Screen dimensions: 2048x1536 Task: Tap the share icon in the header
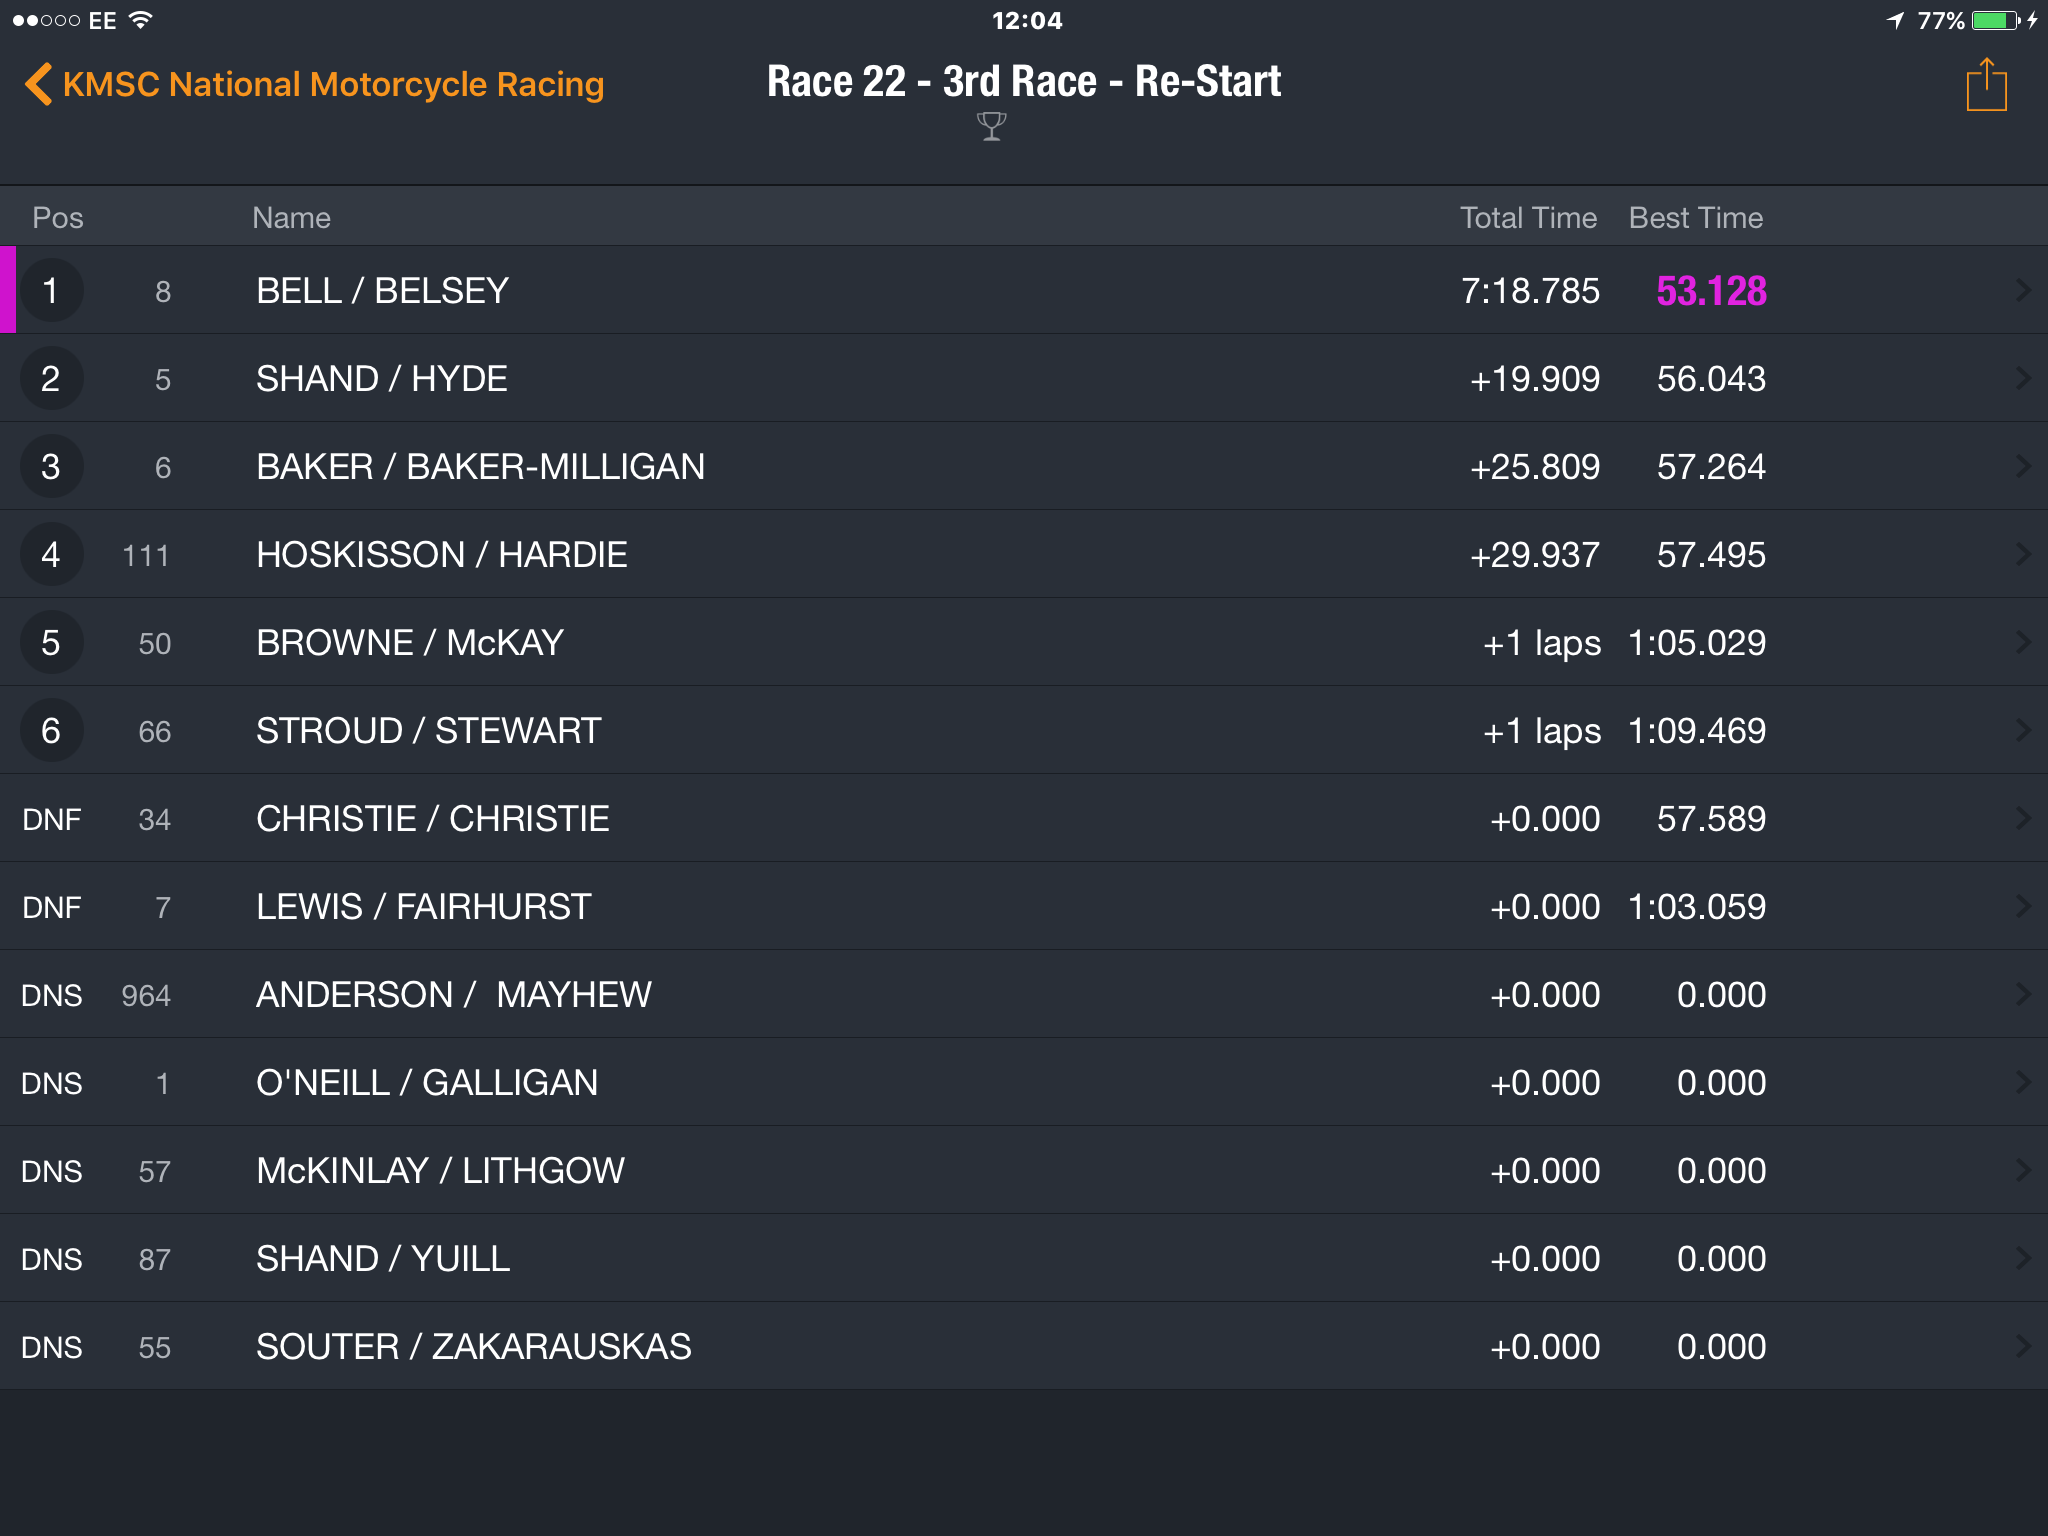tap(1986, 85)
